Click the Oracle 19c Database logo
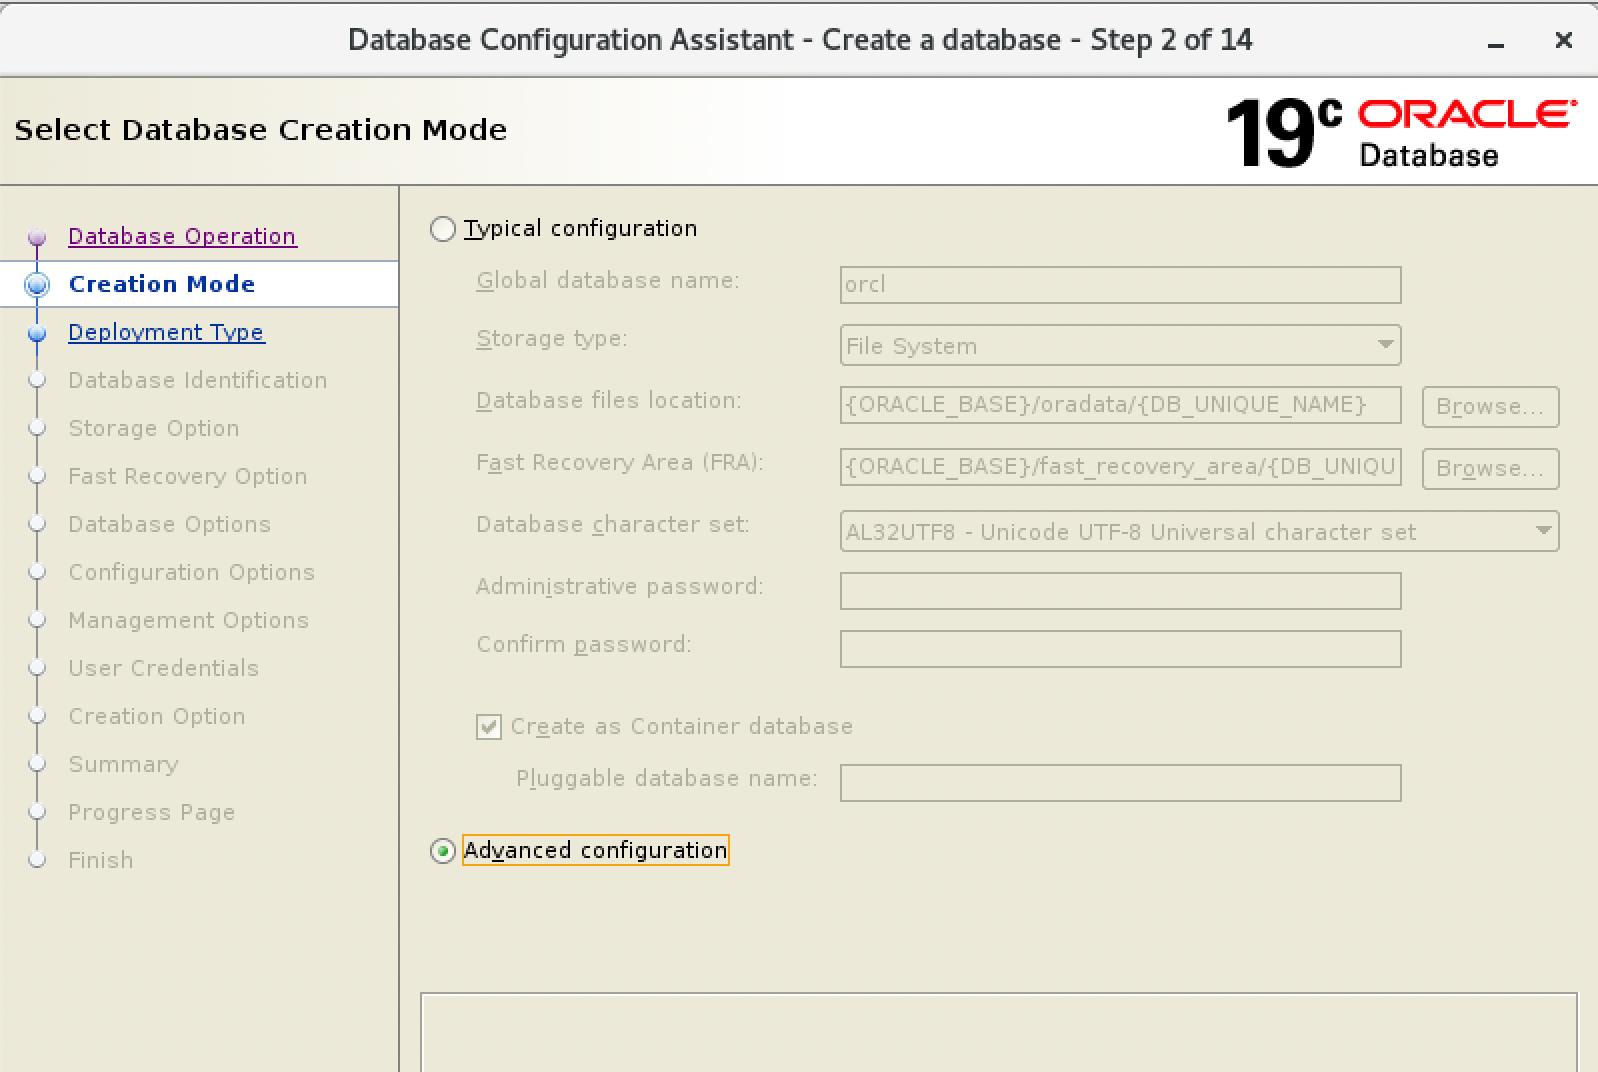The image size is (1598, 1072). (1399, 133)
